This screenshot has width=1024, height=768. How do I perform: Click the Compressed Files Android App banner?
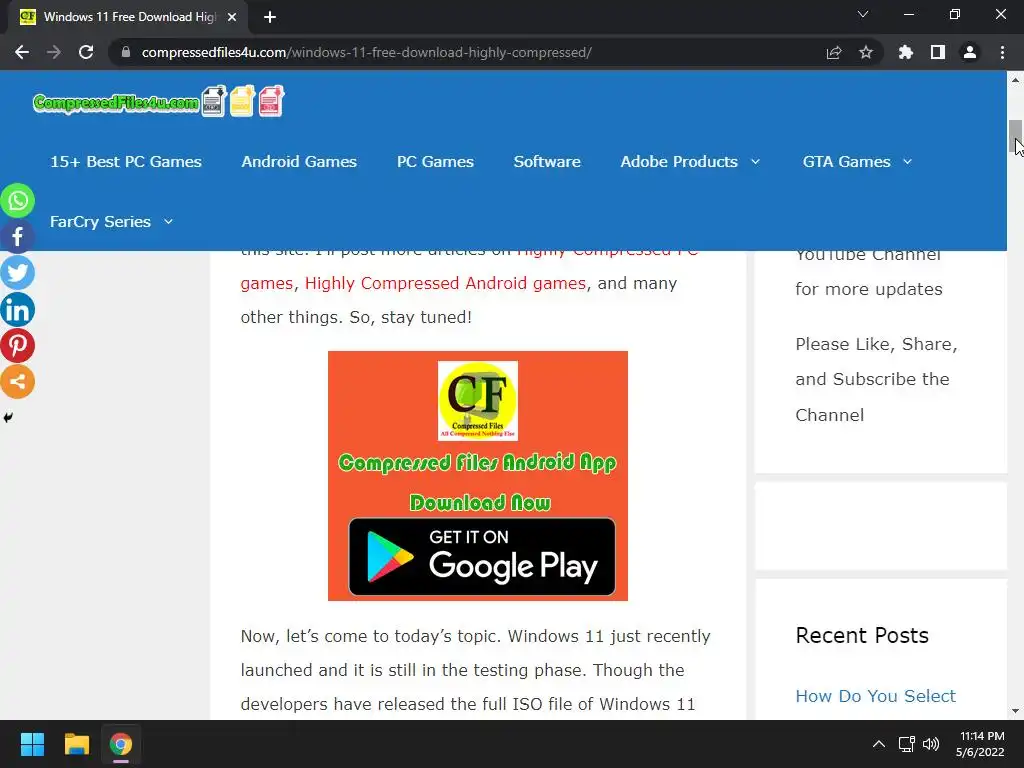tap(477, 475)
